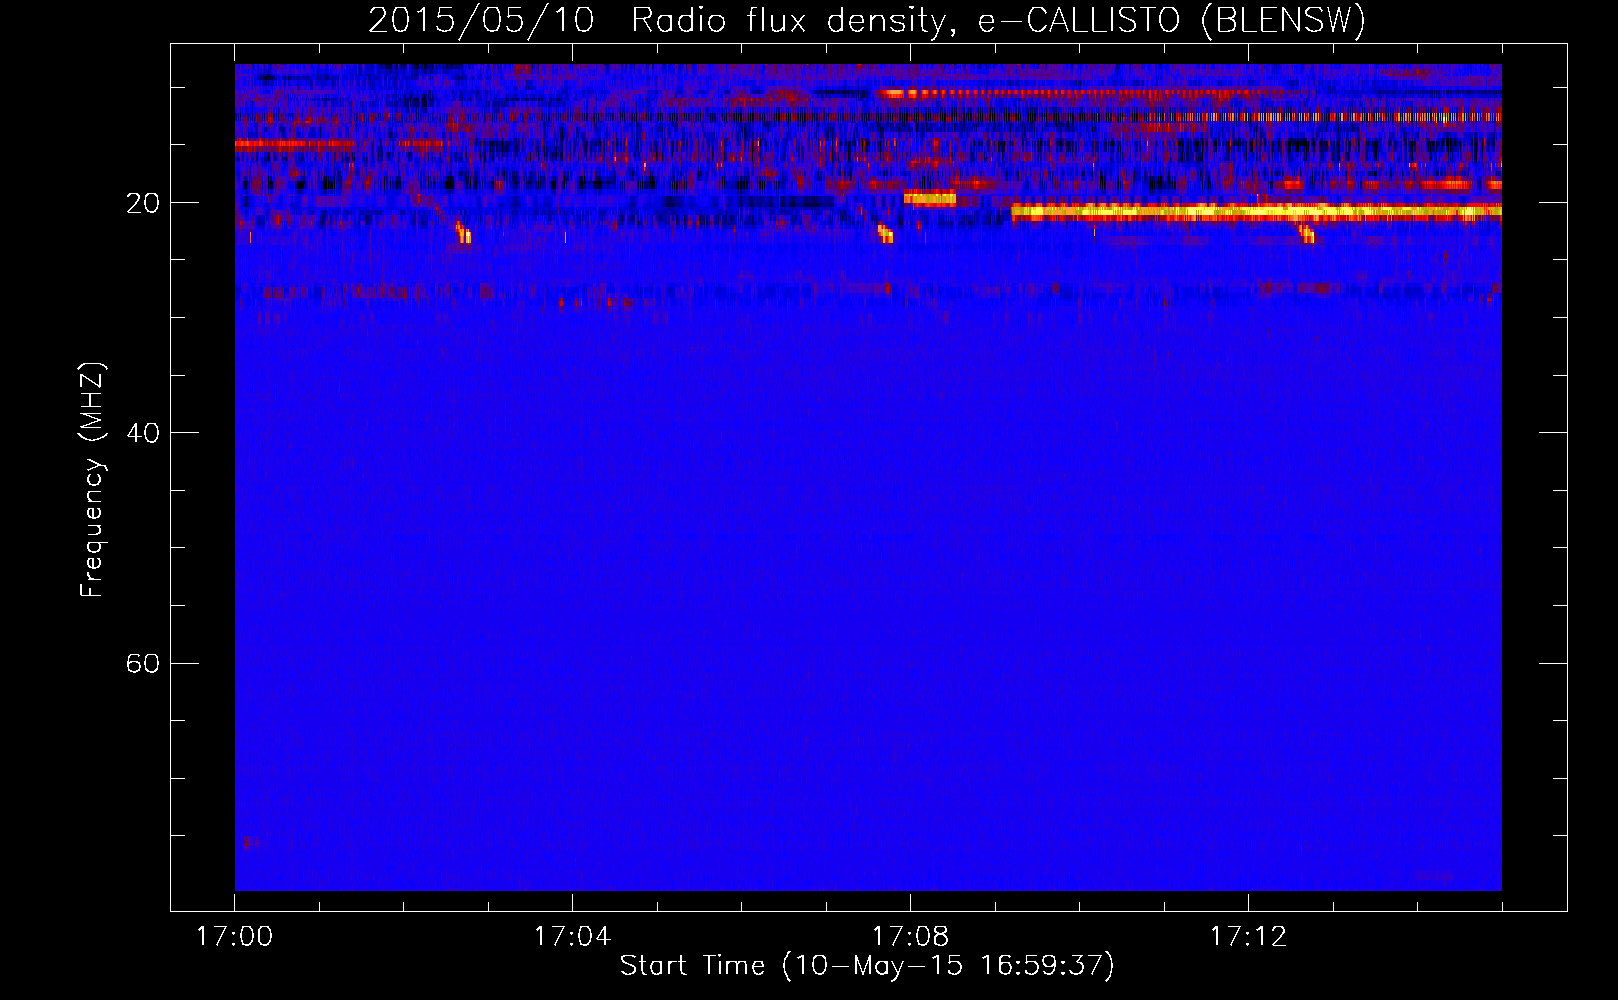Click the 17:04 time tick label
Viewport: 1618px width, 1000px height.
point(572,936)
